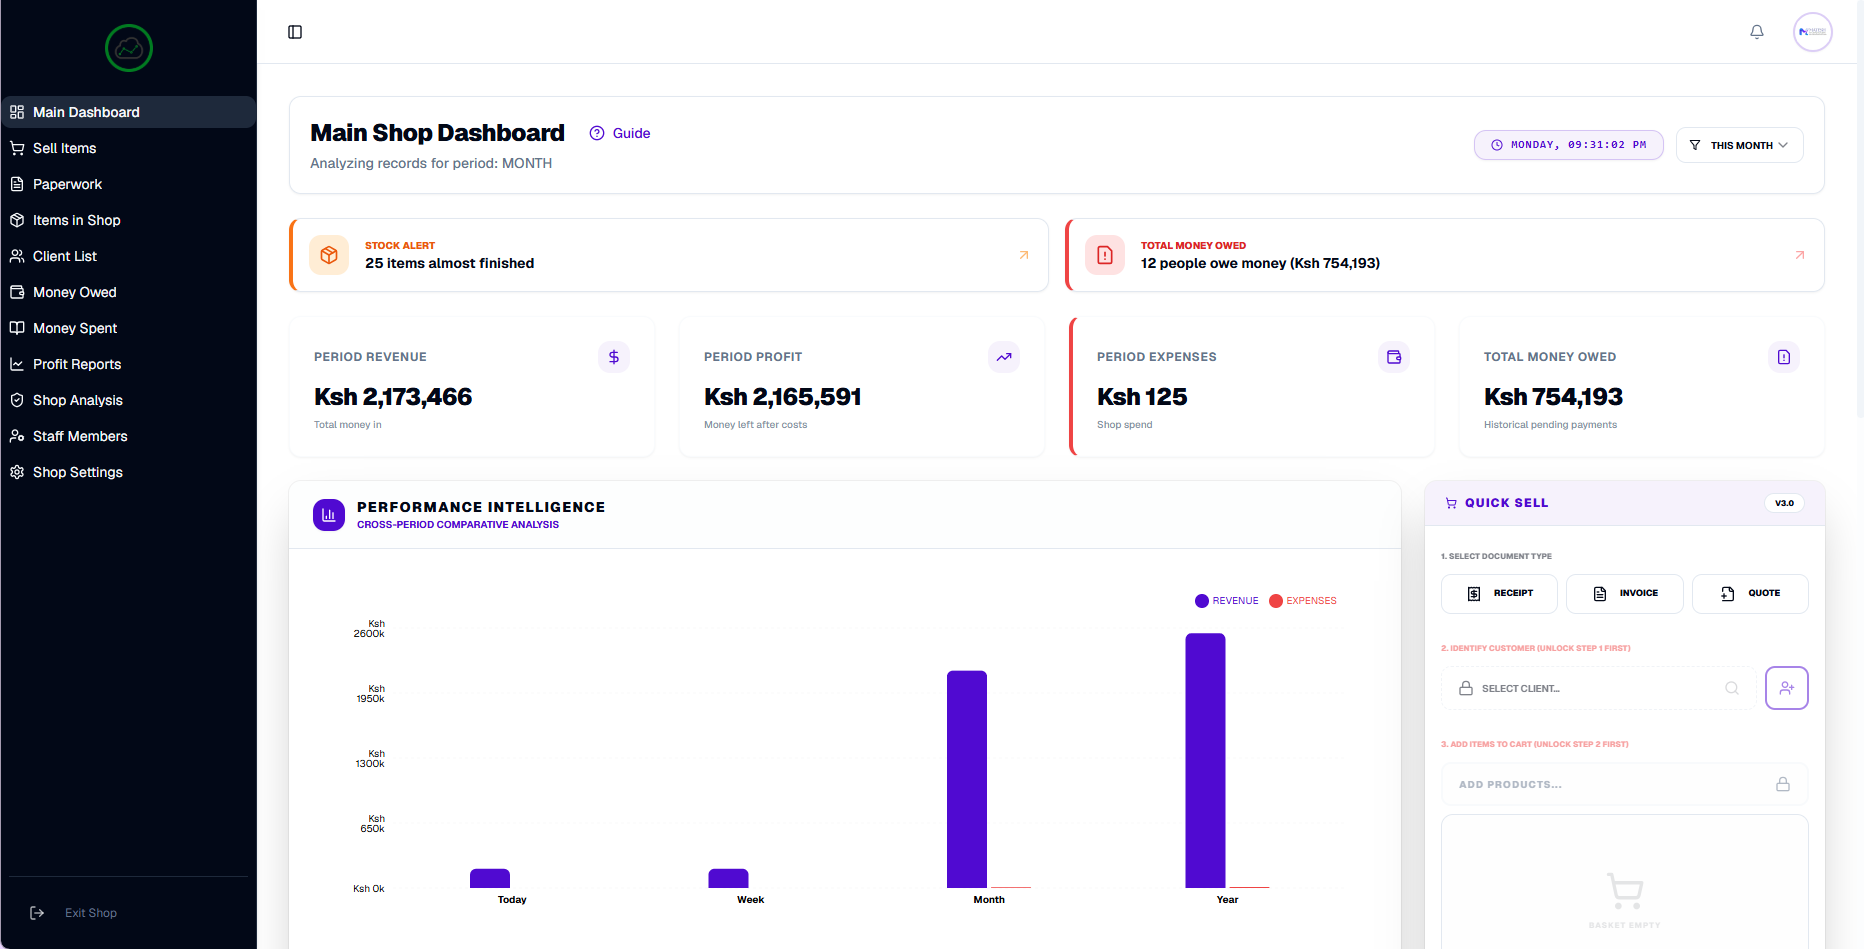The image size is (1864, 949).
Task: Open Shop Settings
Action: [129, 472]
